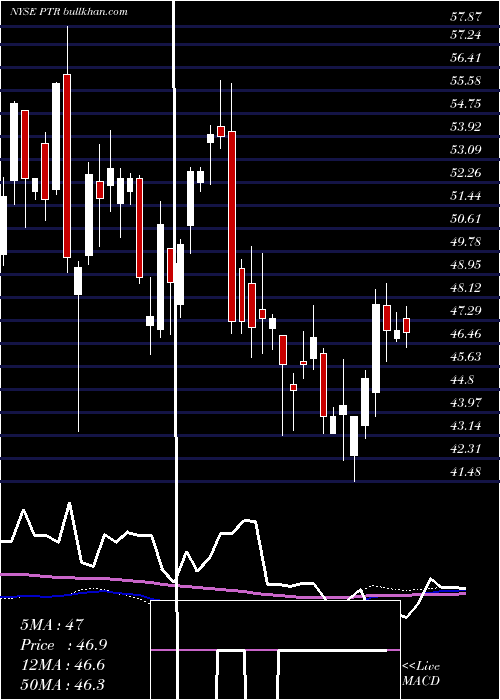Click the 54.75 price axis label
The image size is (500, 700).
coord(466,104)
